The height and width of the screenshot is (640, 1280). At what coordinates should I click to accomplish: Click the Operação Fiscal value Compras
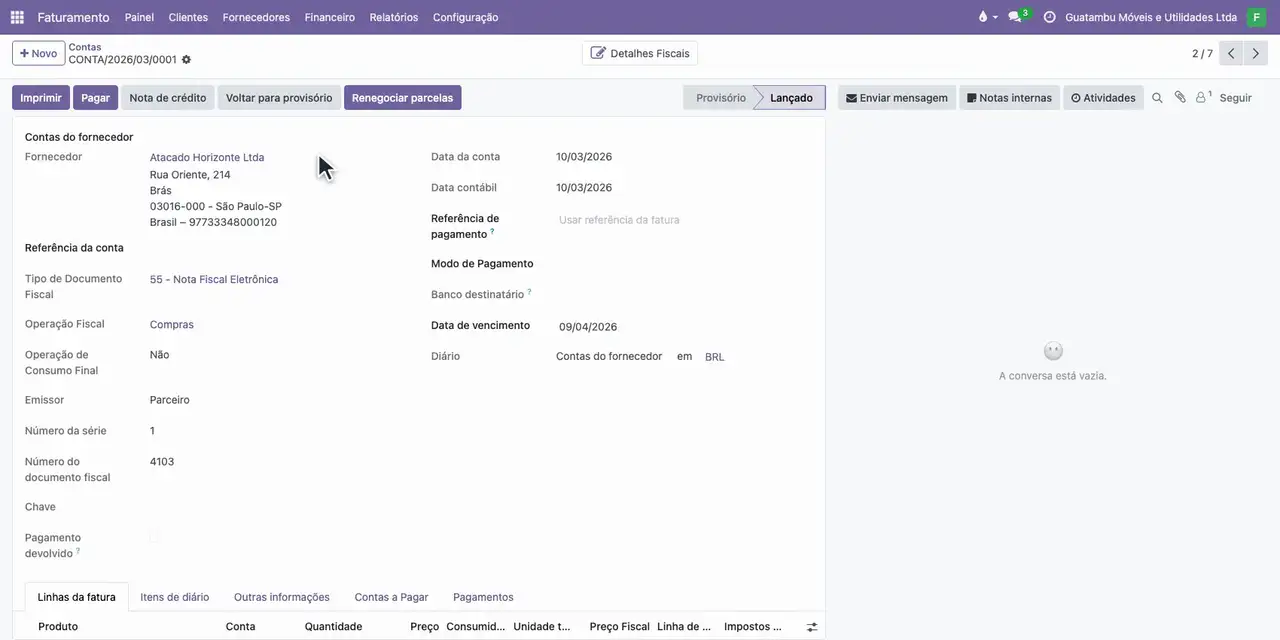point(172,325)
